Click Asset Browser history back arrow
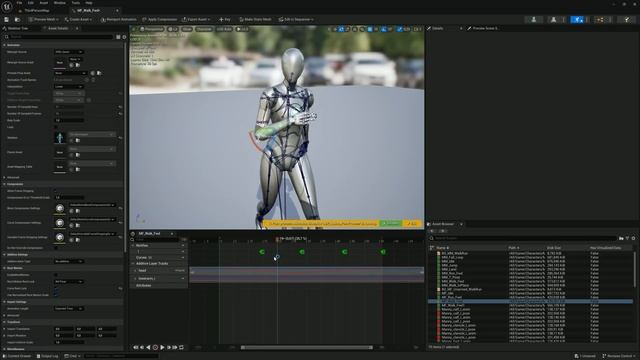The image size is (640, 360). point(433,231)
